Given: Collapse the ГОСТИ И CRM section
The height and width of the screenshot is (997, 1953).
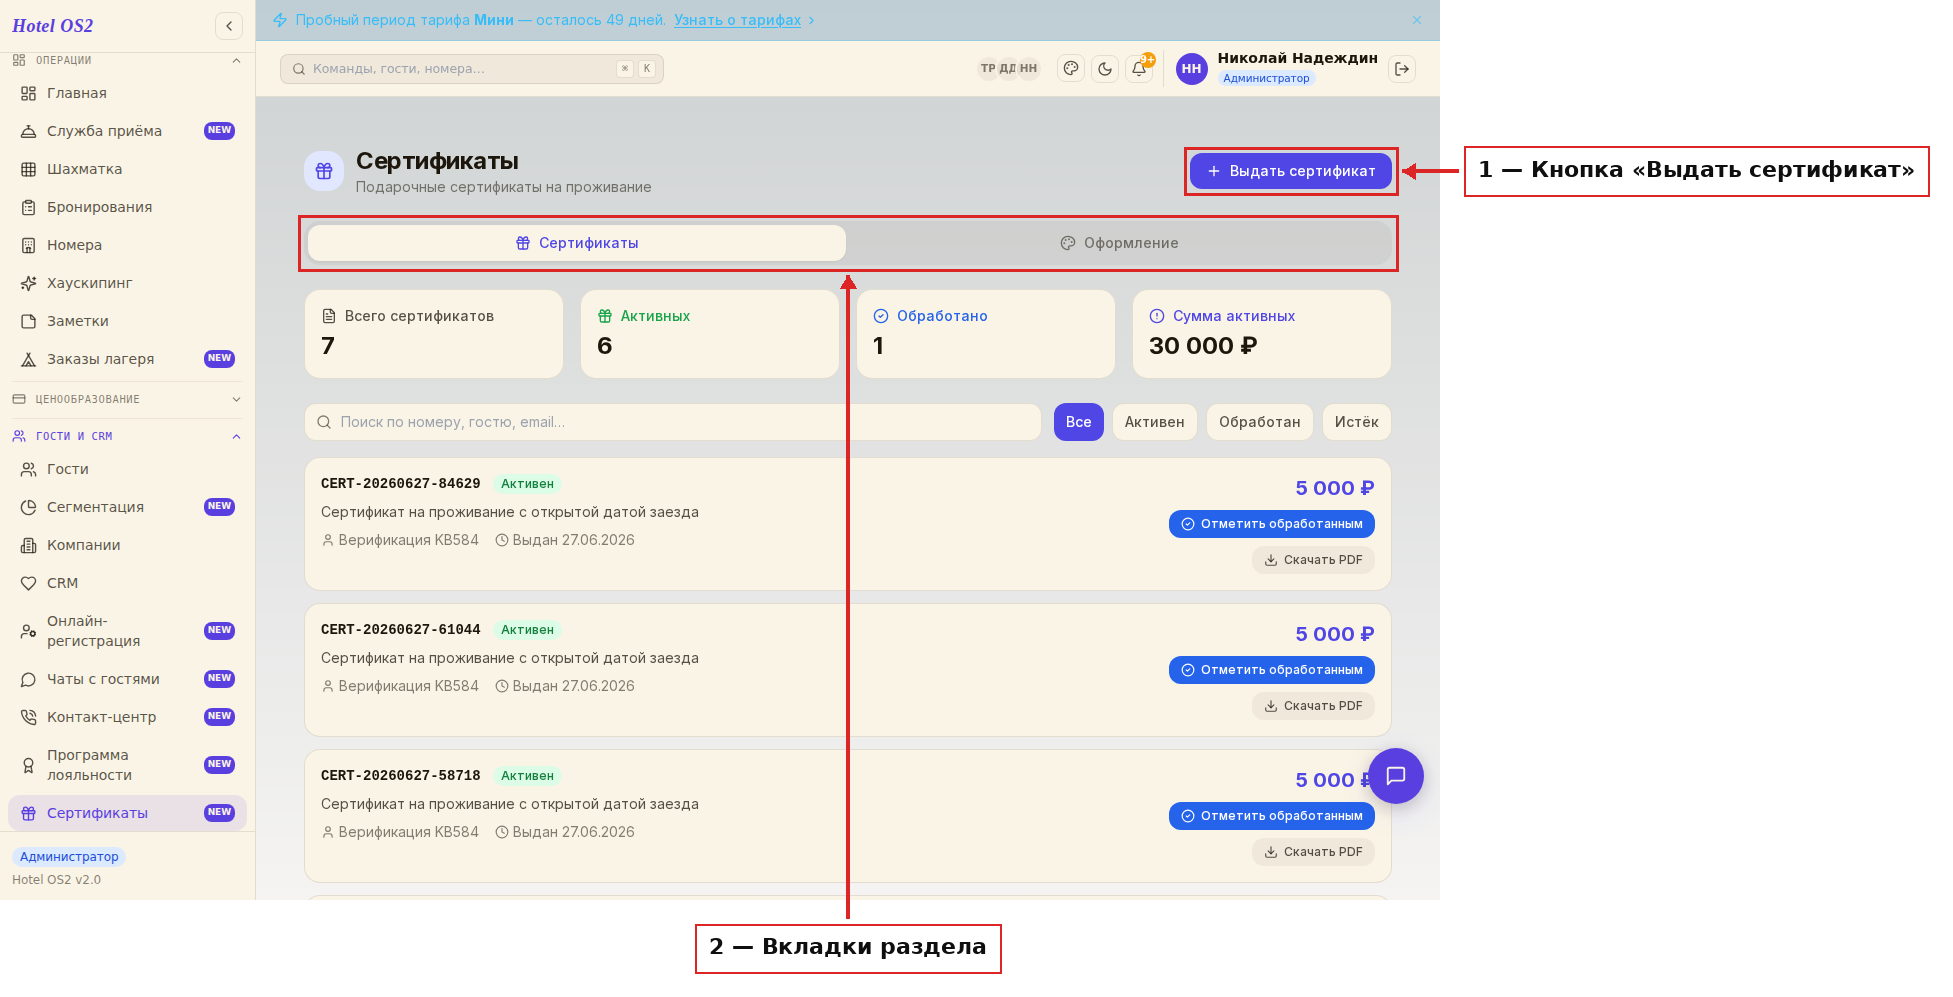Looking at the screenshot, I should click(127, 436).
